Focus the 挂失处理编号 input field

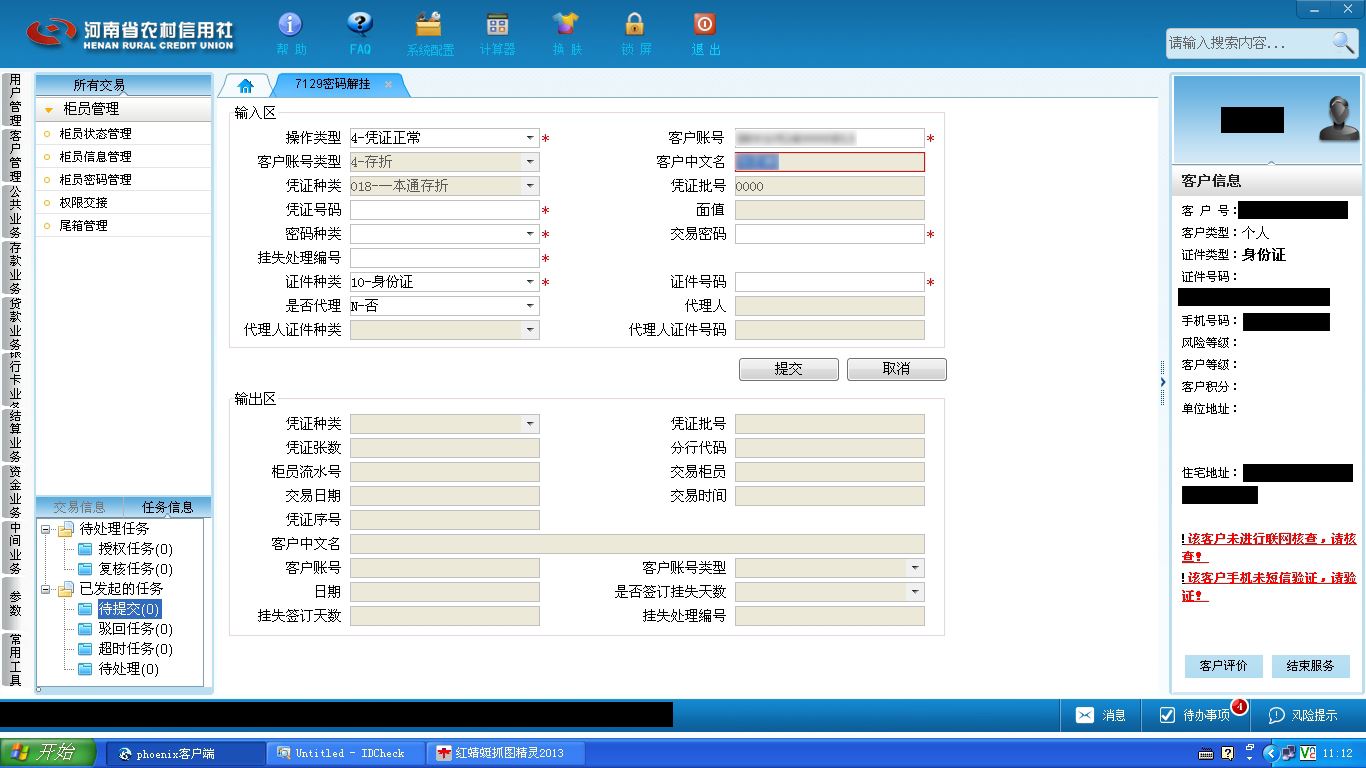pyautogui.click(x=444, y=258)
